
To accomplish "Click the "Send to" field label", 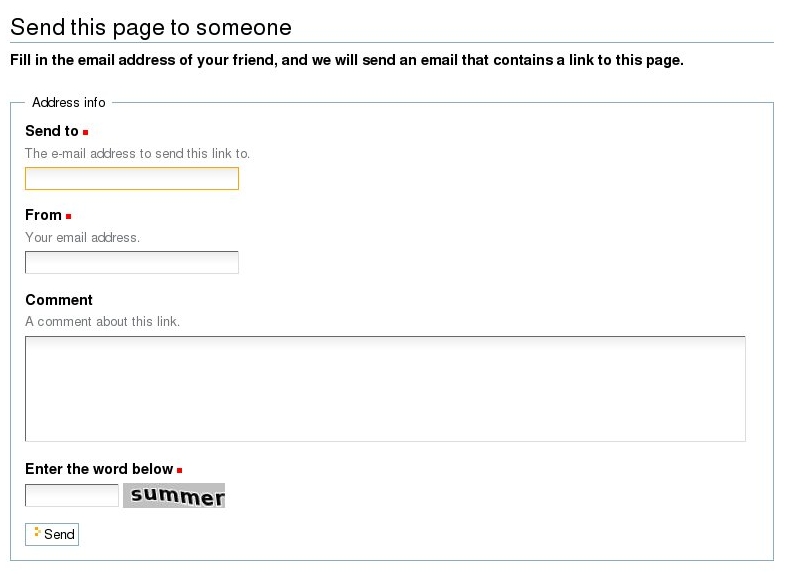I will pos(52,131).
